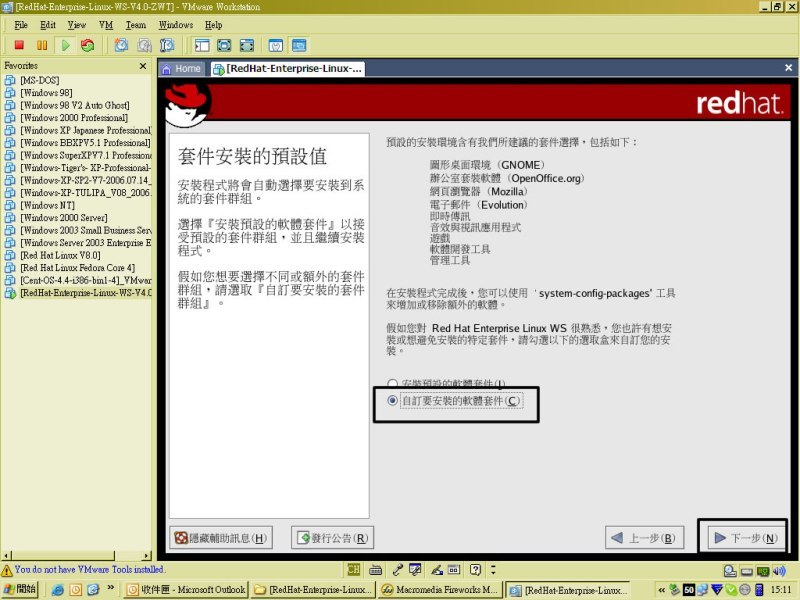Switch to the RedHat-Enterprise-Linux tab

288,69
